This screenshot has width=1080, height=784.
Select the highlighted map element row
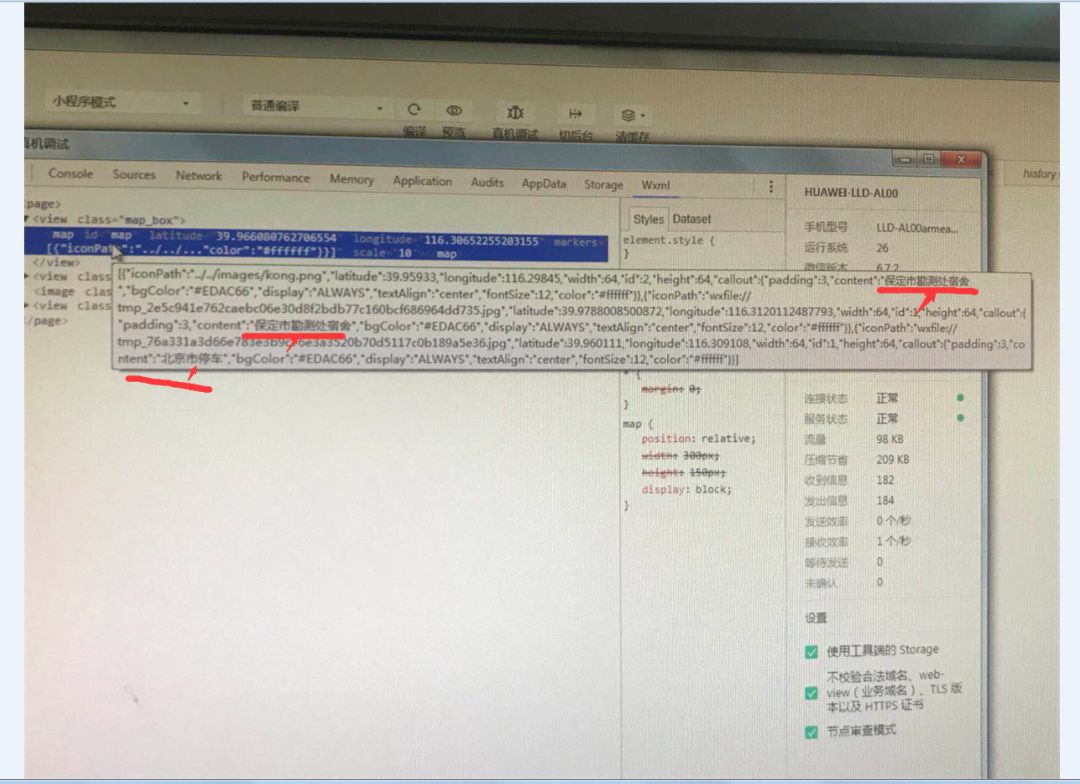tap(317, 245)
